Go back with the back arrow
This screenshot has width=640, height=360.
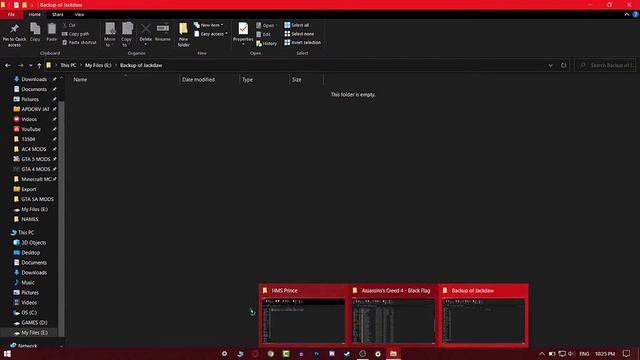8,65
